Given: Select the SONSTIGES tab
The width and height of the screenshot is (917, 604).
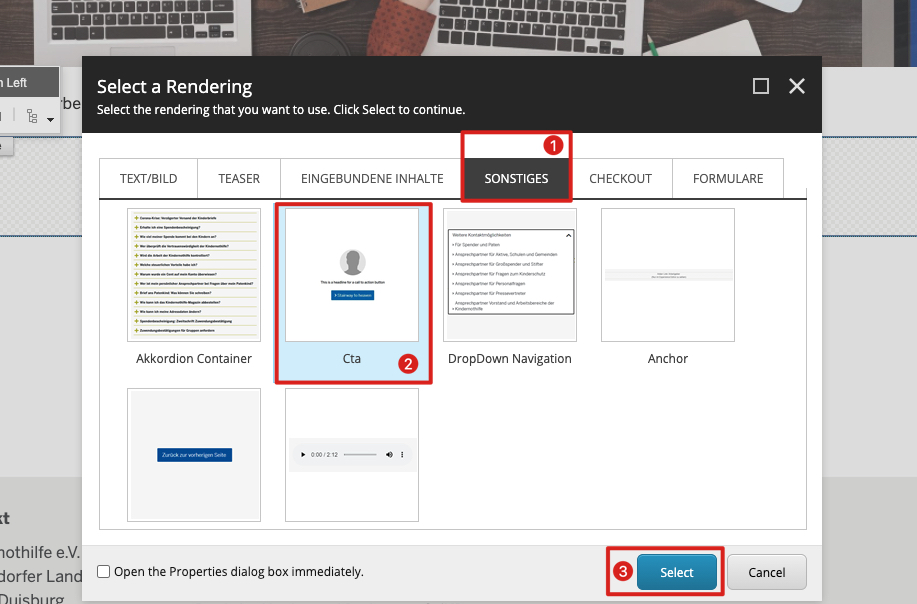Looking at the screenshot, I should coord(516,179).
